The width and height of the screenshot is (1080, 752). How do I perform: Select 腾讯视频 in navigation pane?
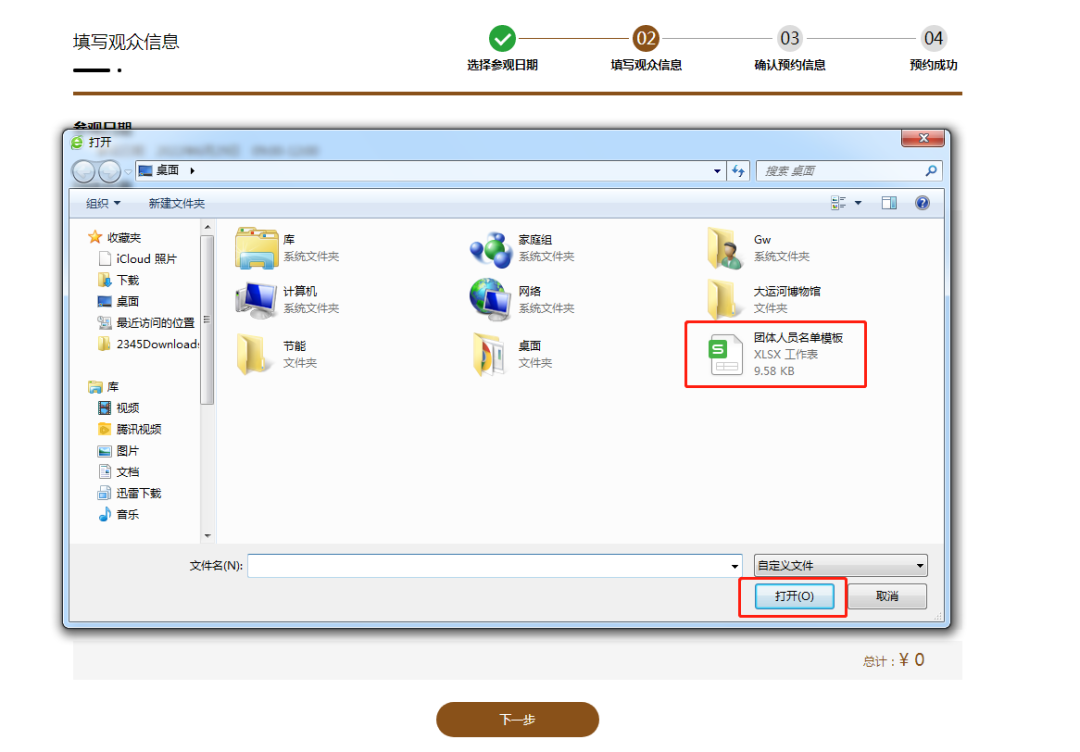tap(129, 430)
